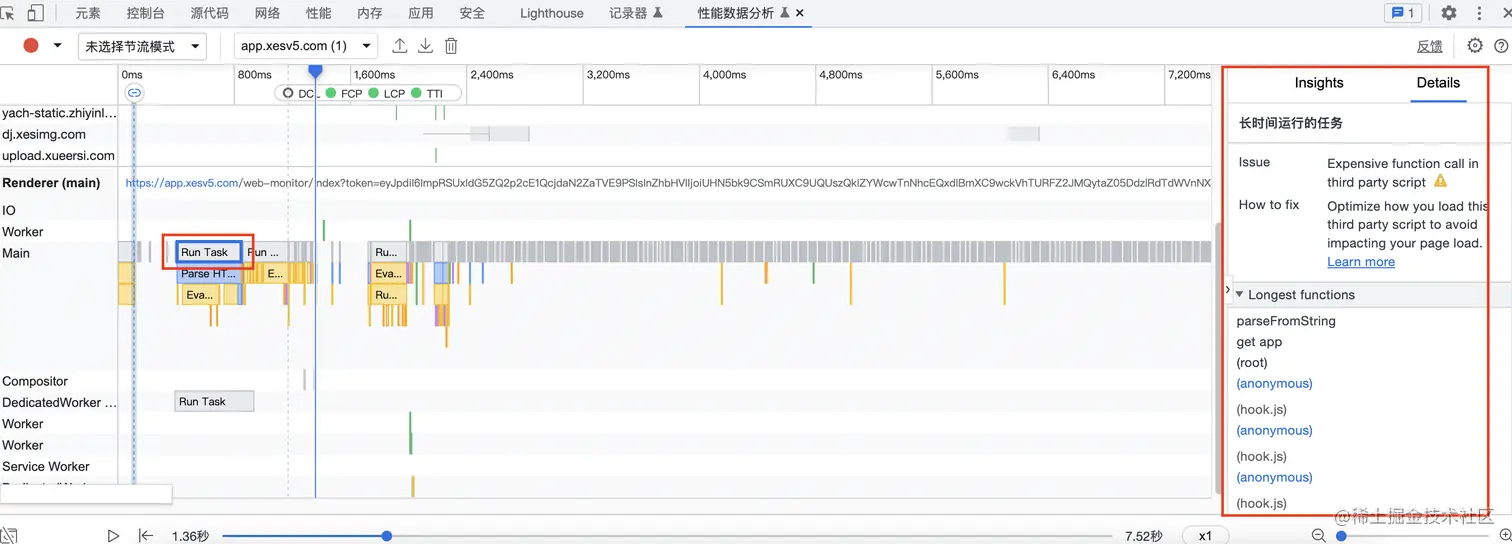The height and width of the screenshot is (544, 1512).
Task: Open the DevTools more options menu
Action: click(x=1479, y=13)
